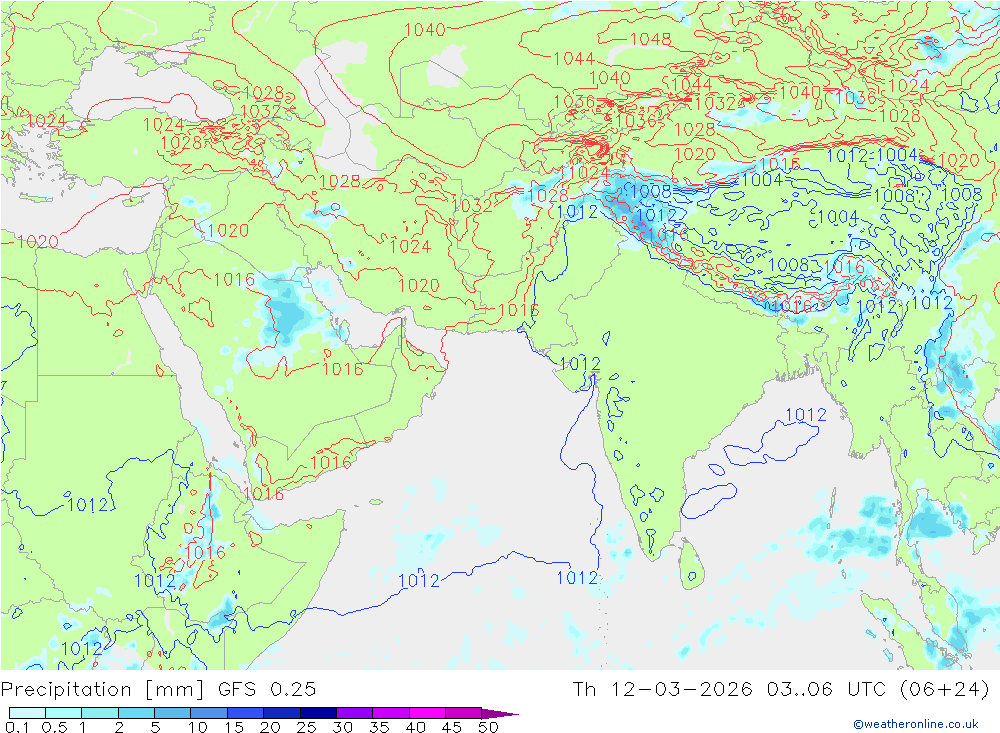Screen dimensions: 1000x733
Task: Click the red '1048' isobar label
Action: [x=650, y=39]
